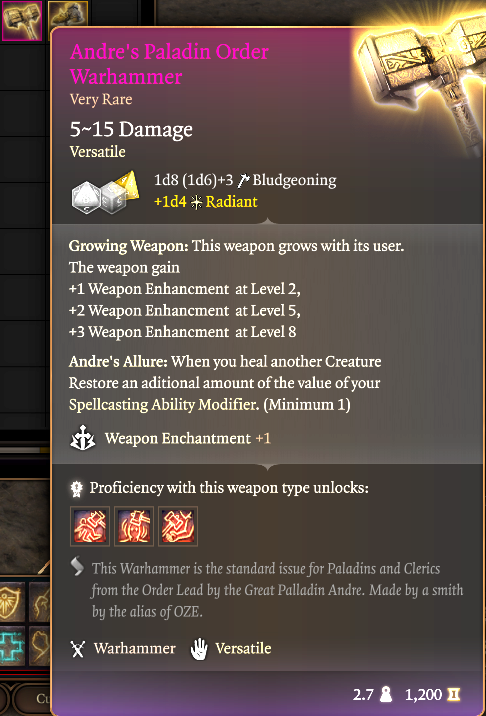Image resolution: width=486 pixels, height=716 pixels.
Task: Click the scroll icon beside item description
Action: (78, 568)
